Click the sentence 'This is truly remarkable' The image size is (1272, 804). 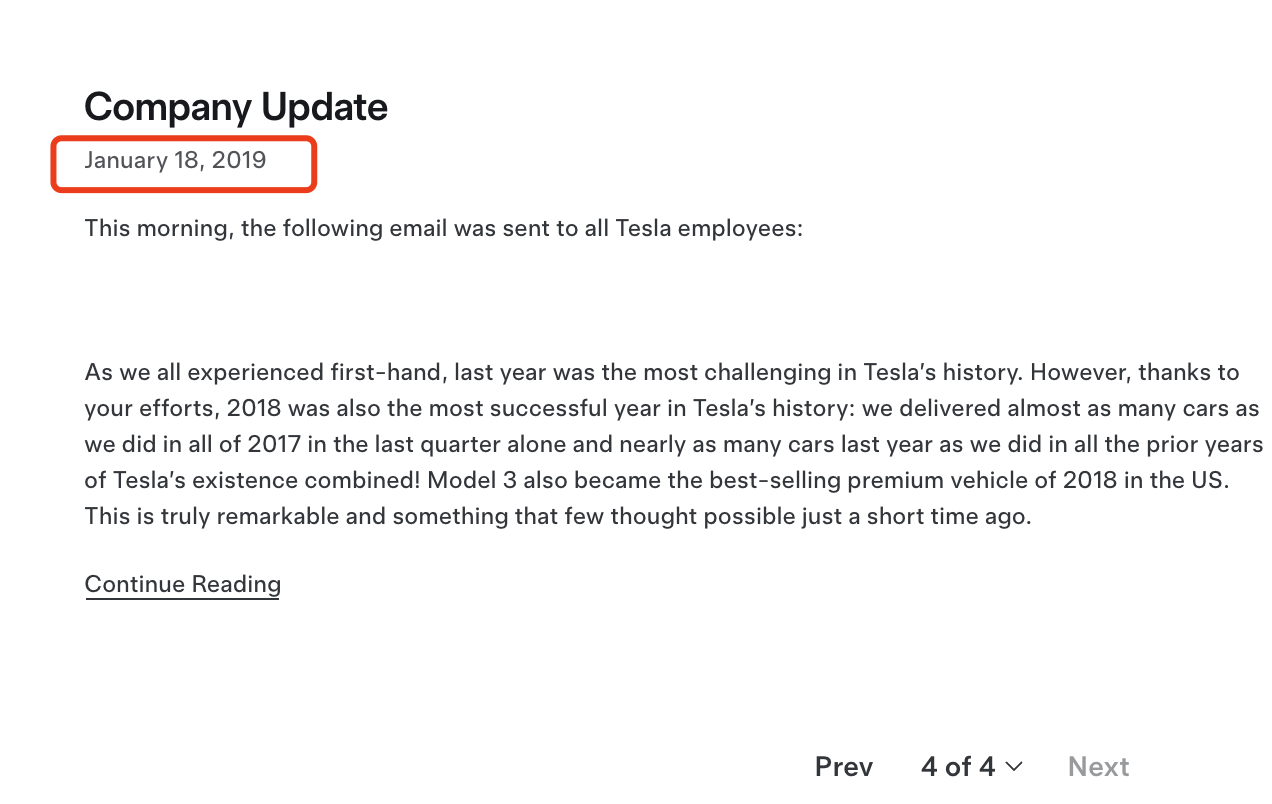point(557,516)
